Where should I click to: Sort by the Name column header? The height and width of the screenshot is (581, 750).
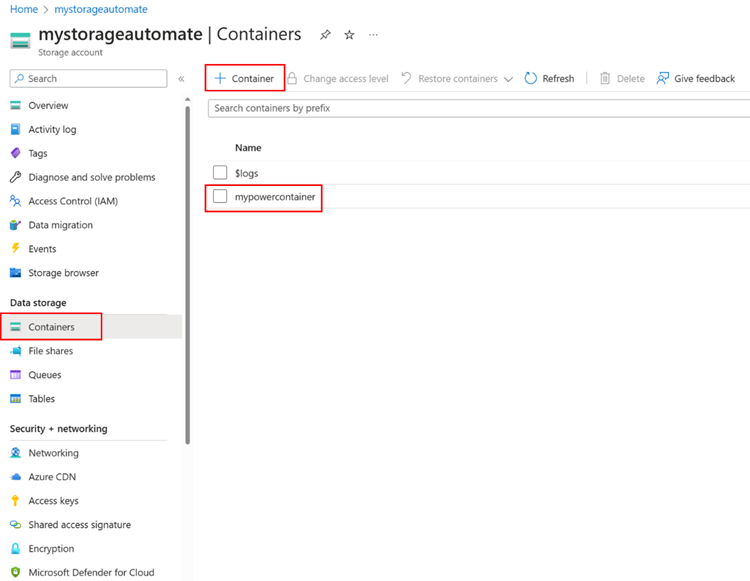click(x=248, y=148)
